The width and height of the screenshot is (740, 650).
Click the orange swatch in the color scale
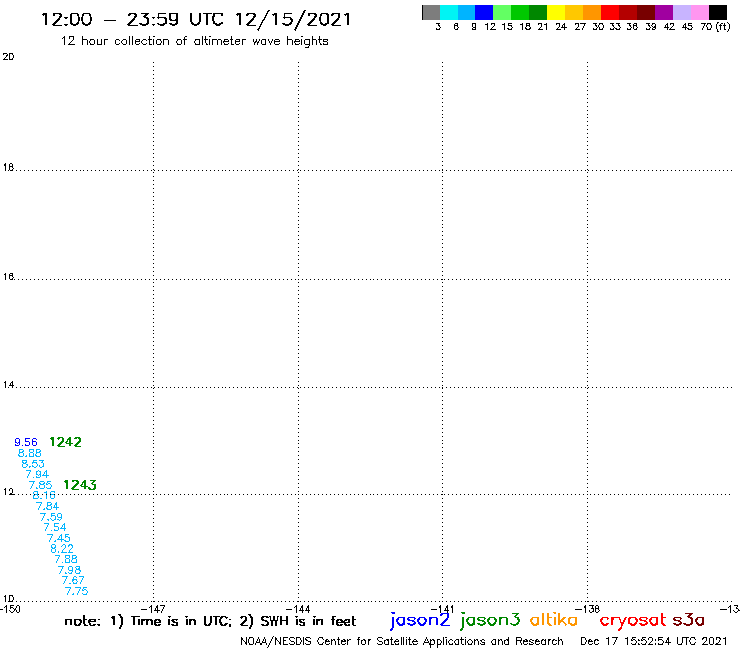pos(592,12)
